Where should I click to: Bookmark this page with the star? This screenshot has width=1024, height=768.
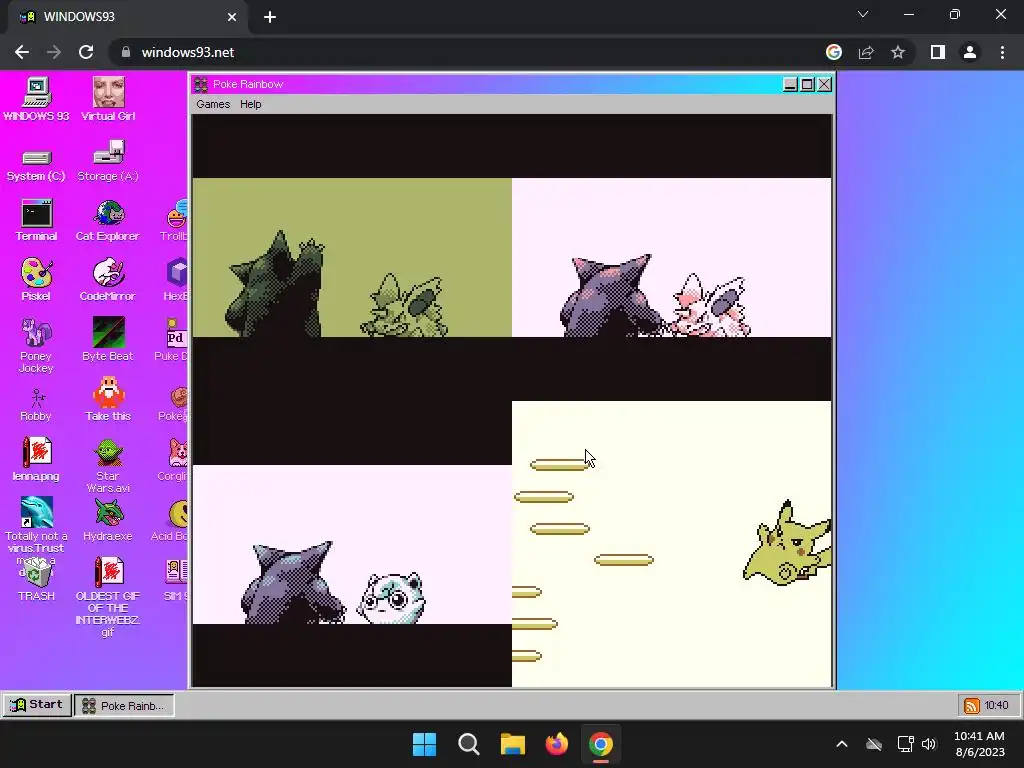coord(898,52)
